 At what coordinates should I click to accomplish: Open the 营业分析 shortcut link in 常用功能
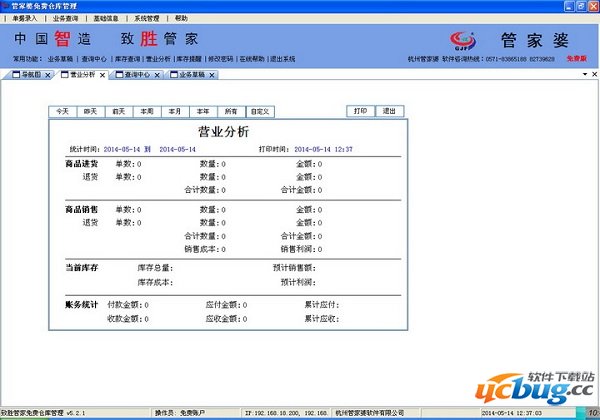[x=158, y=59]
